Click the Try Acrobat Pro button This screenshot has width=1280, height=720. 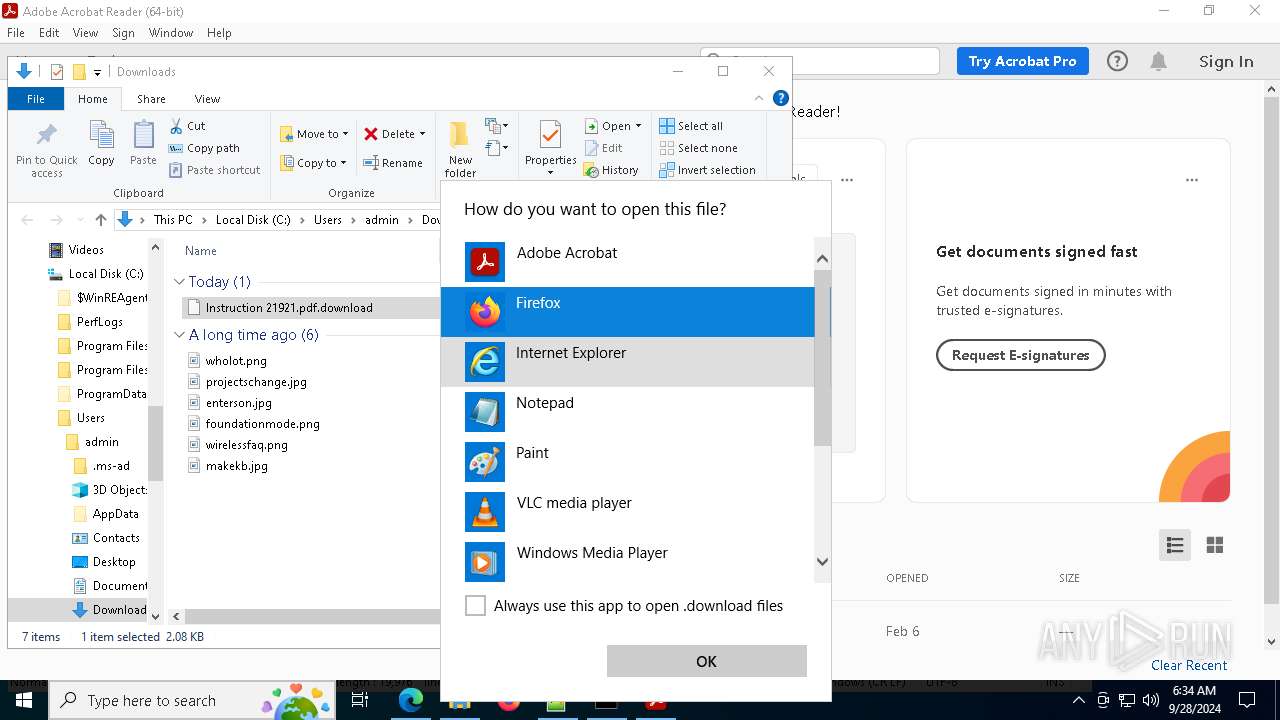point(1022,61)
